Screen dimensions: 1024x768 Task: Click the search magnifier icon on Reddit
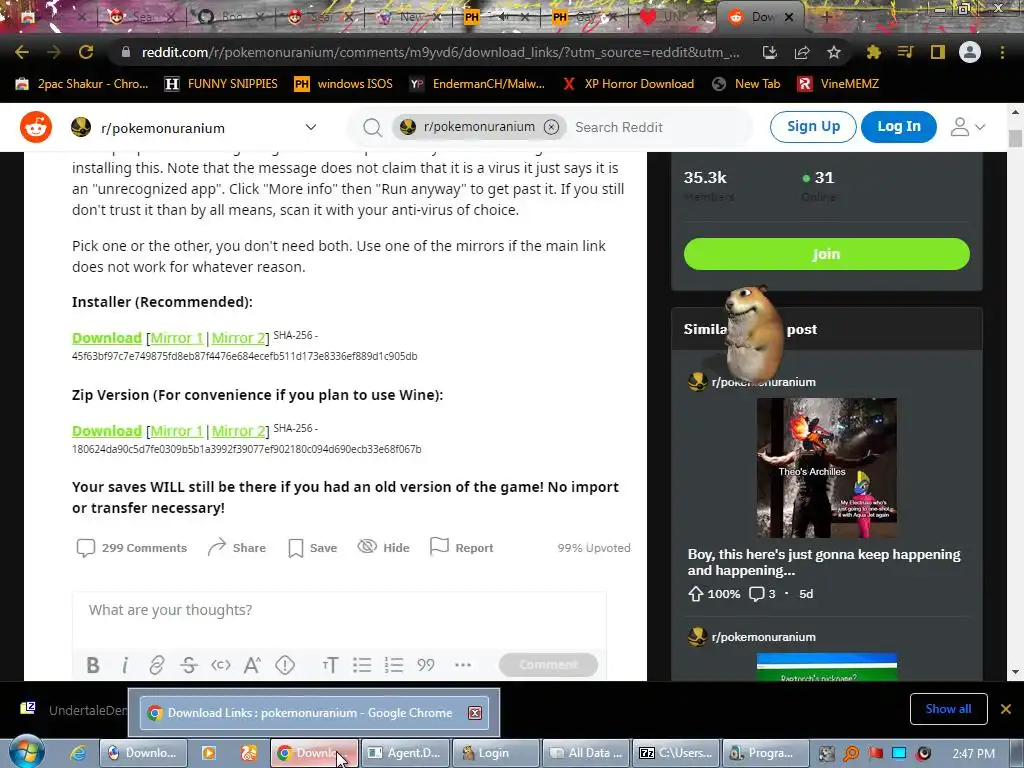pos(372,127)
